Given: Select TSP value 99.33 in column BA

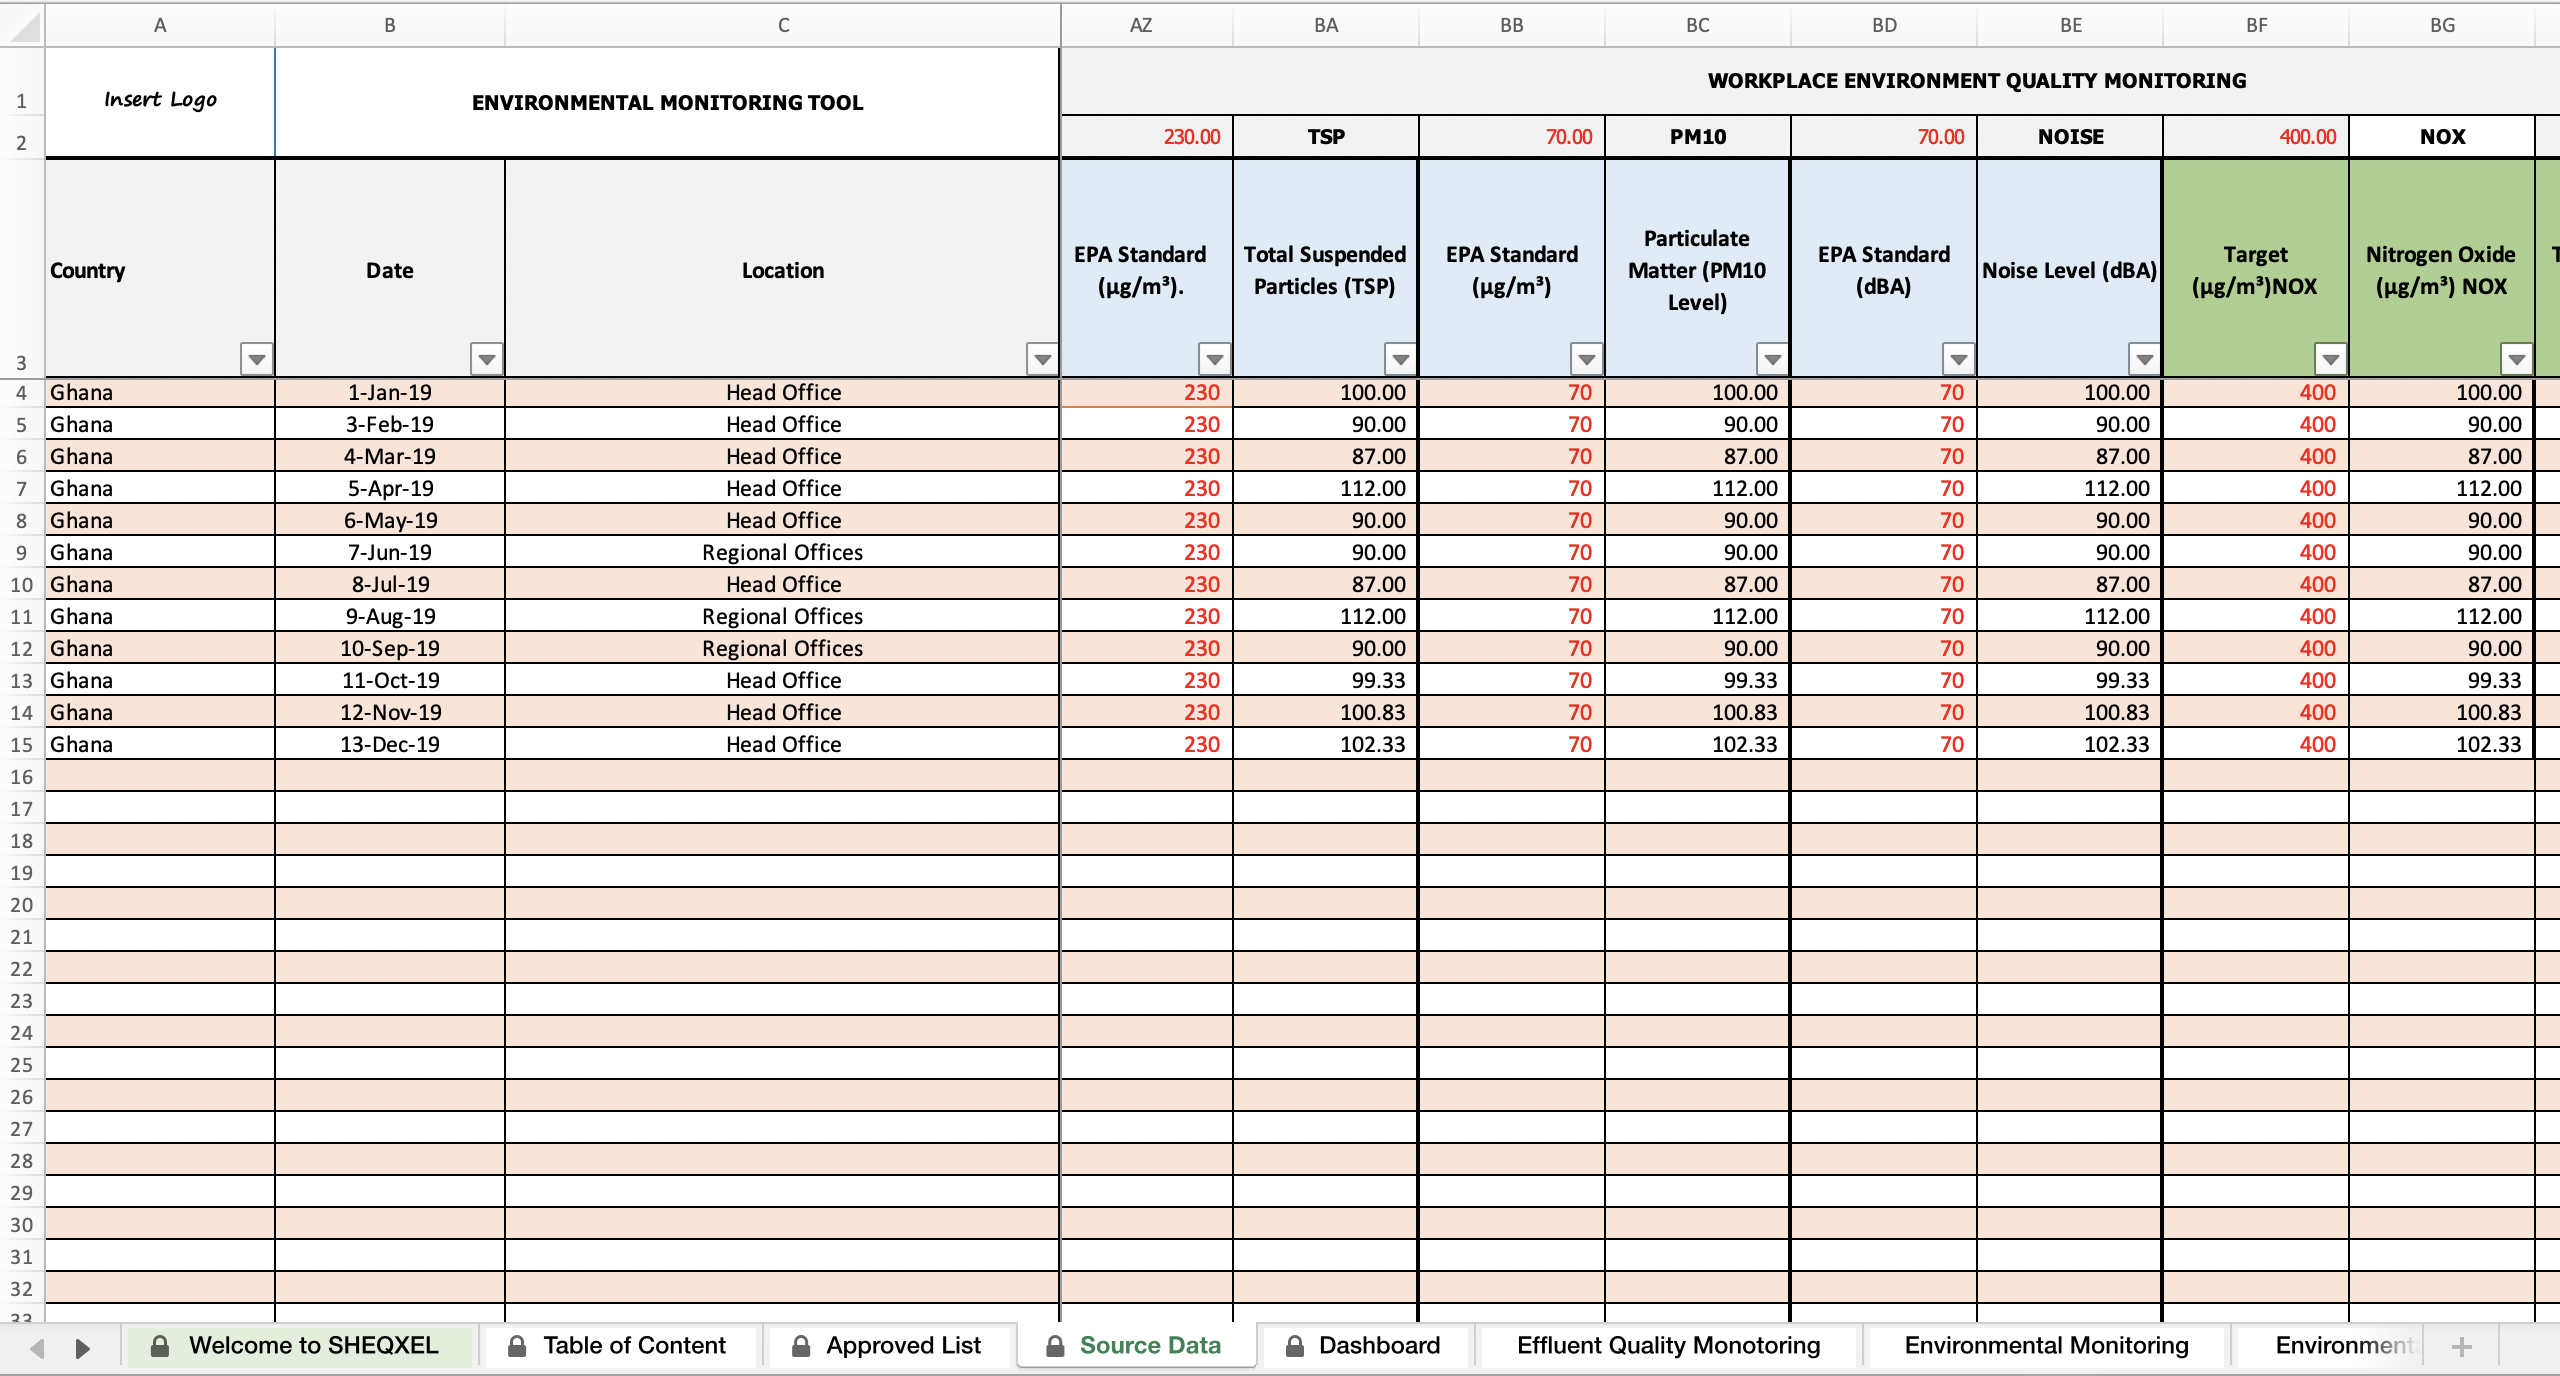Looking at the screenshot, I should click(x=1326, y=681).
